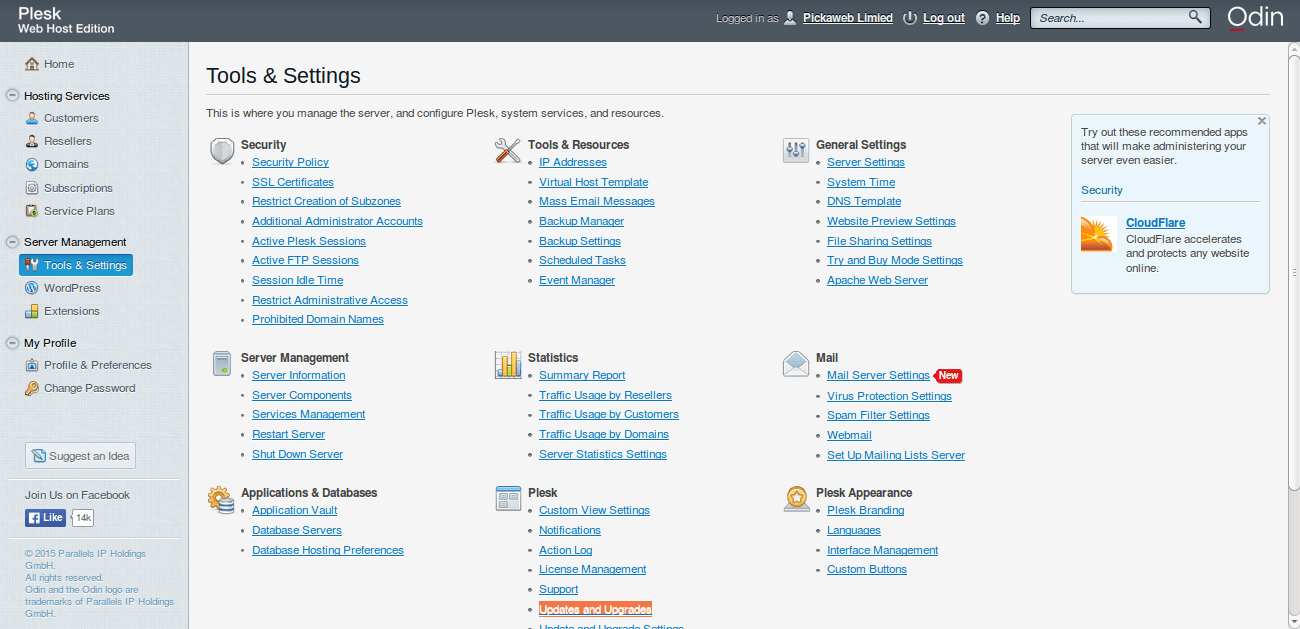This screenshot has height=629, width=1300.
Task: Open the Spam Filter Settings link
Action: tap(878, 415)
